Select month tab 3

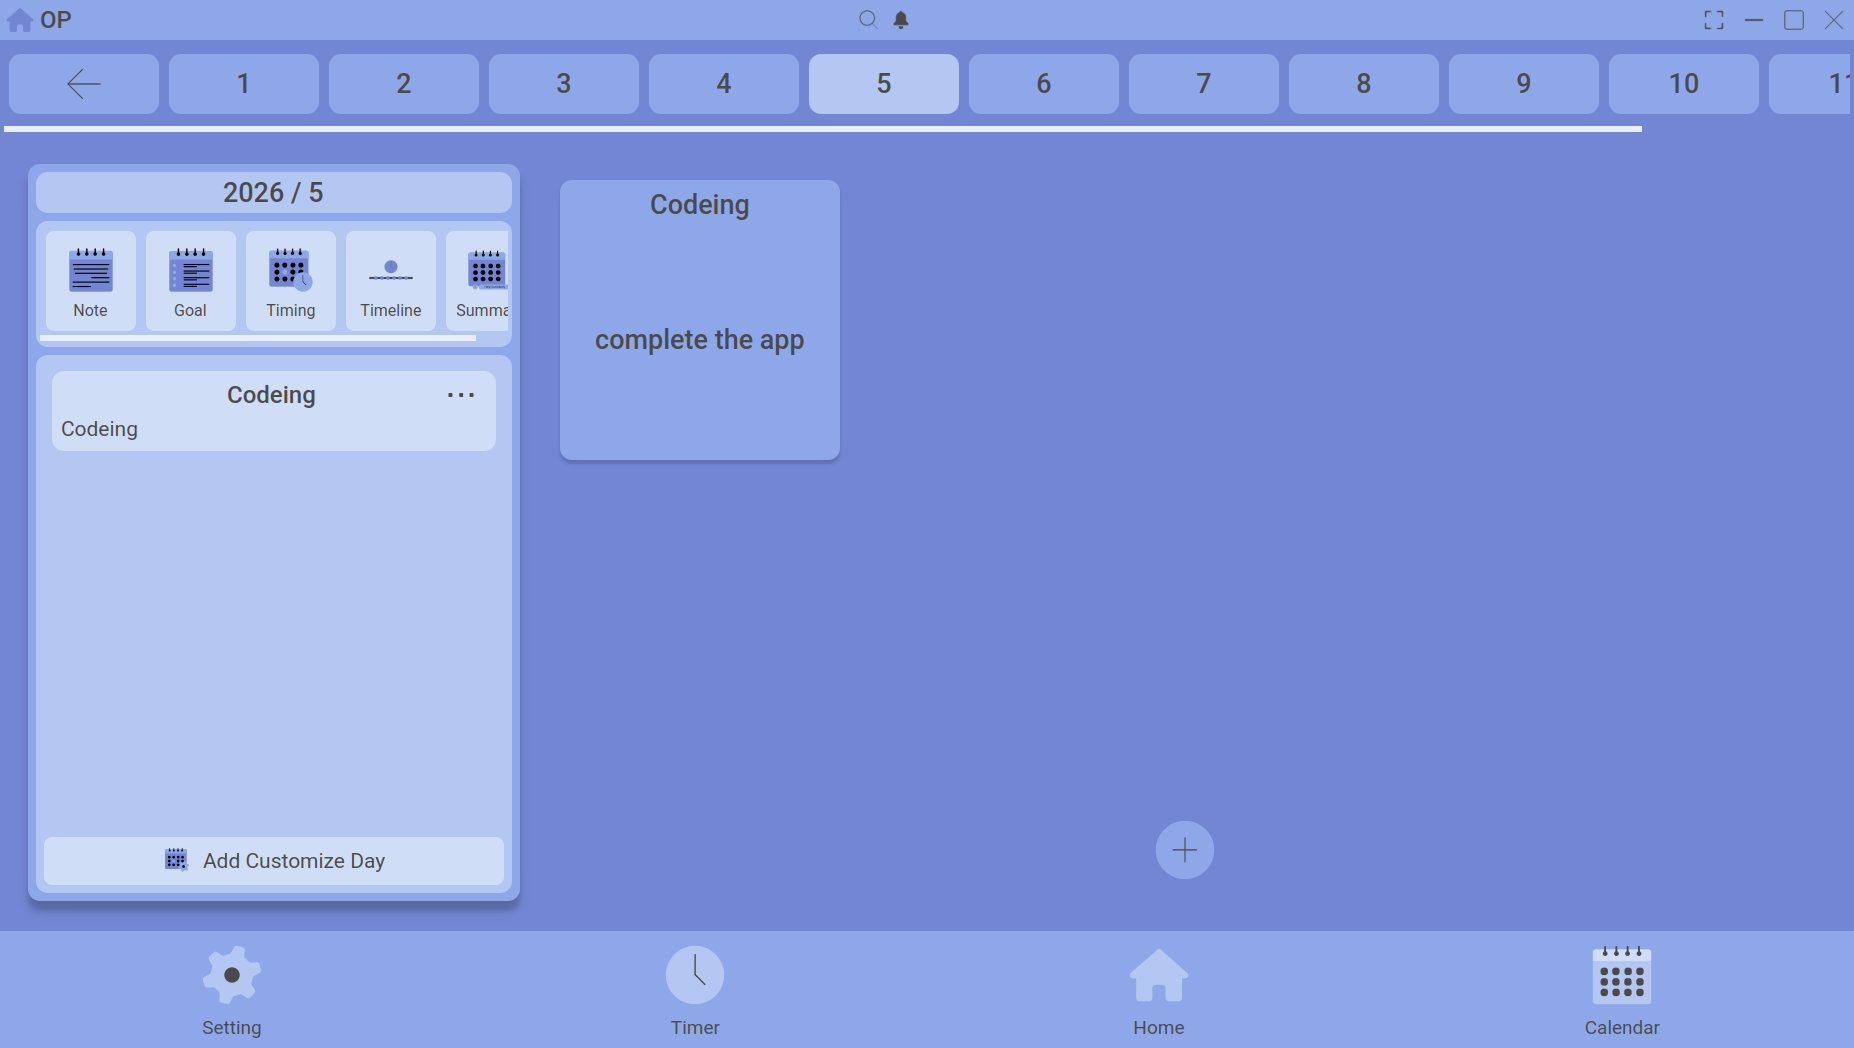(564, 84)
